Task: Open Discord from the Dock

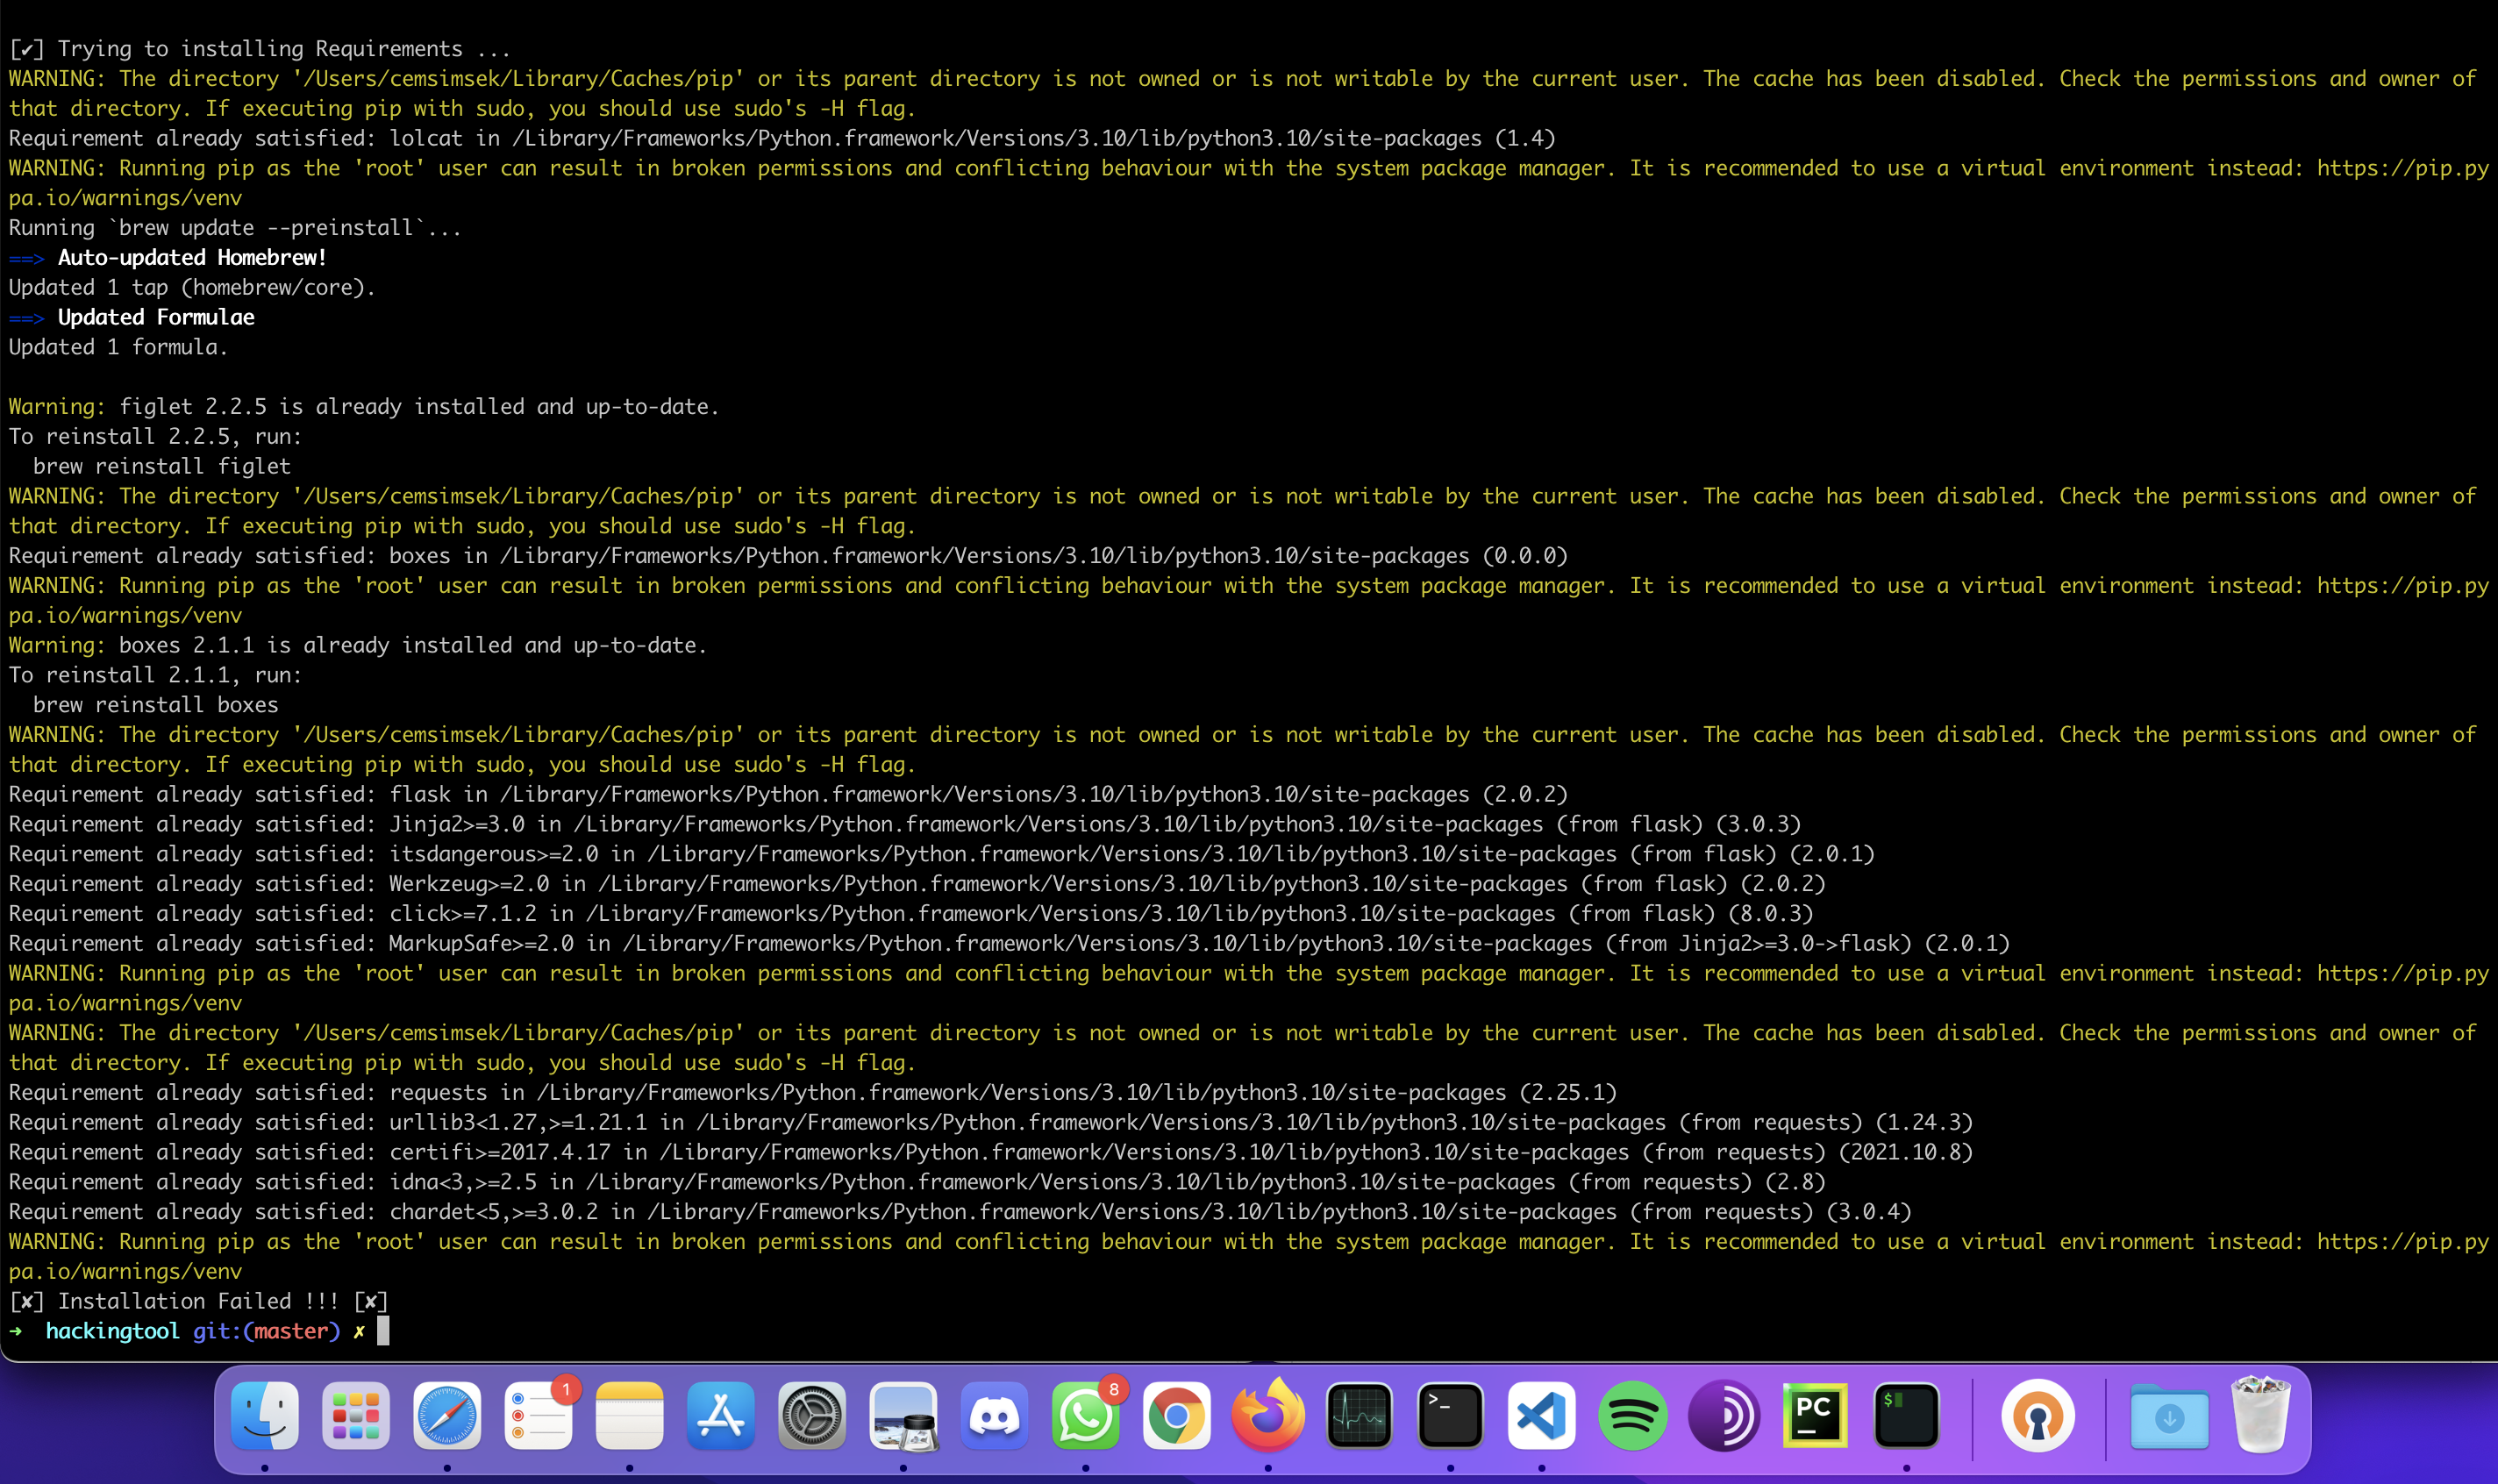Action: coord(993,1415)
